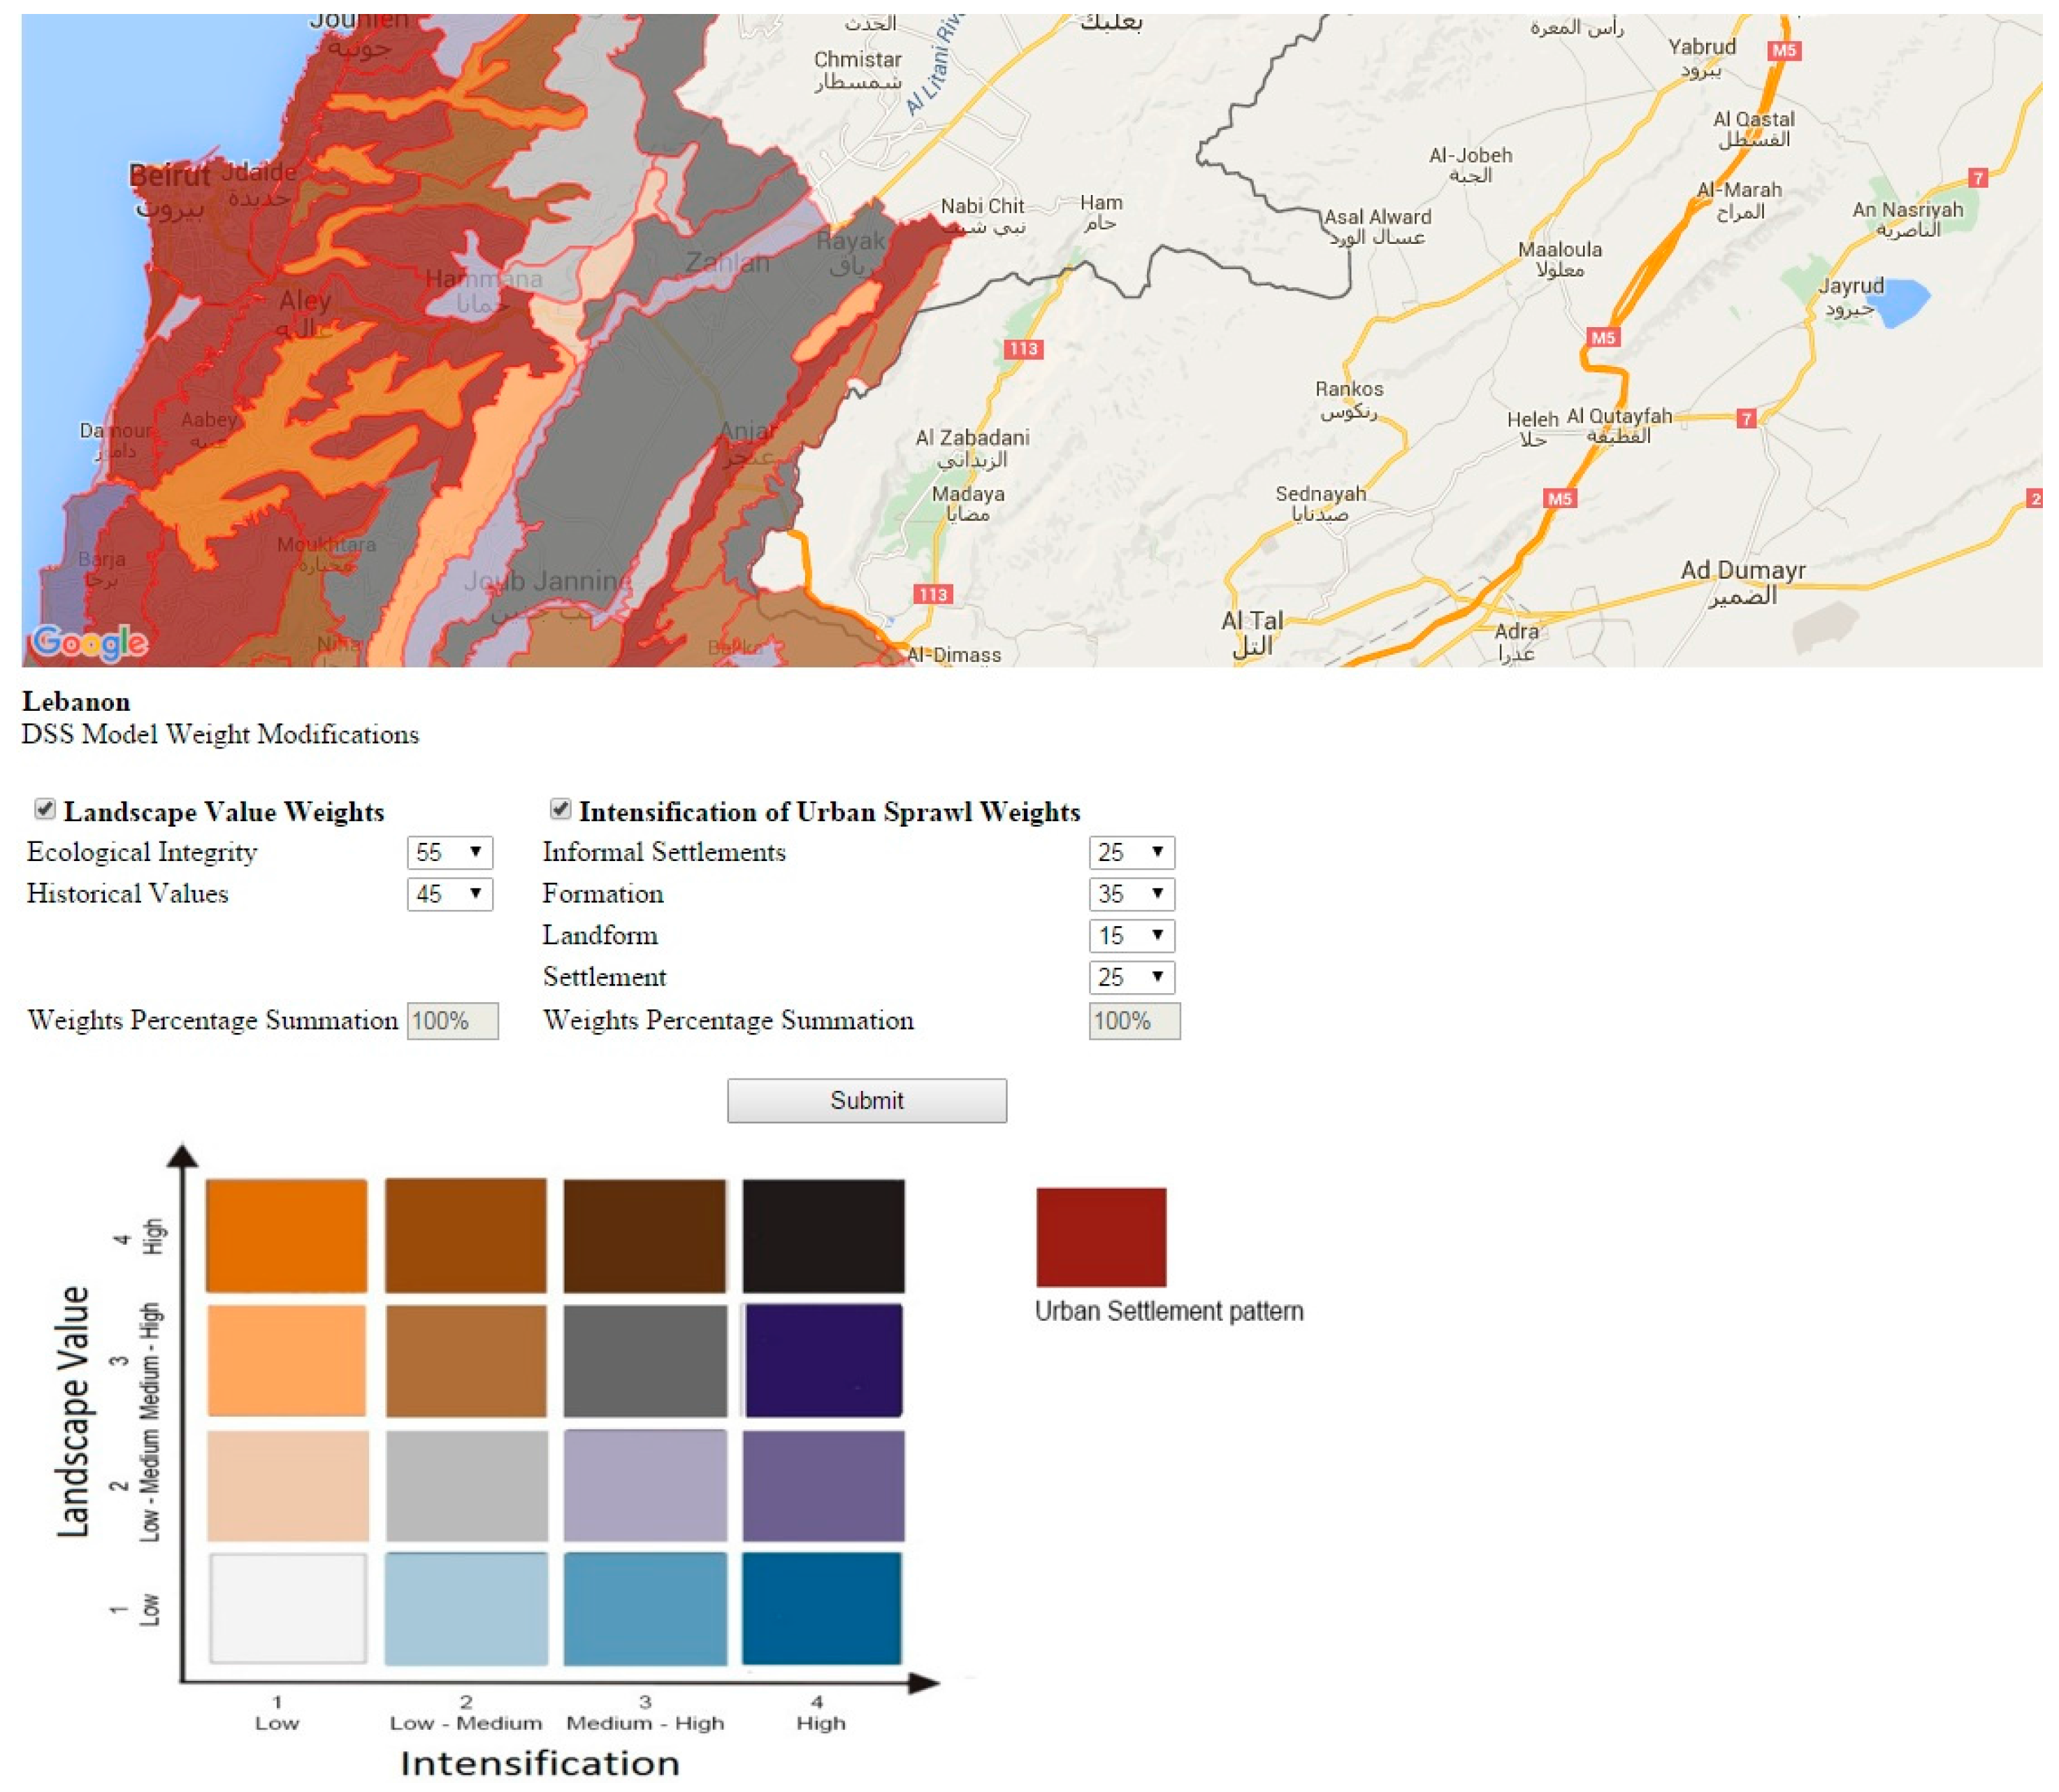Image resolution: width=2059 pixels, height=1792 pixels.
Task: Click the route 7 marker near An Nasriyah
Action: pyautogui.click(x=1978, y=178)
